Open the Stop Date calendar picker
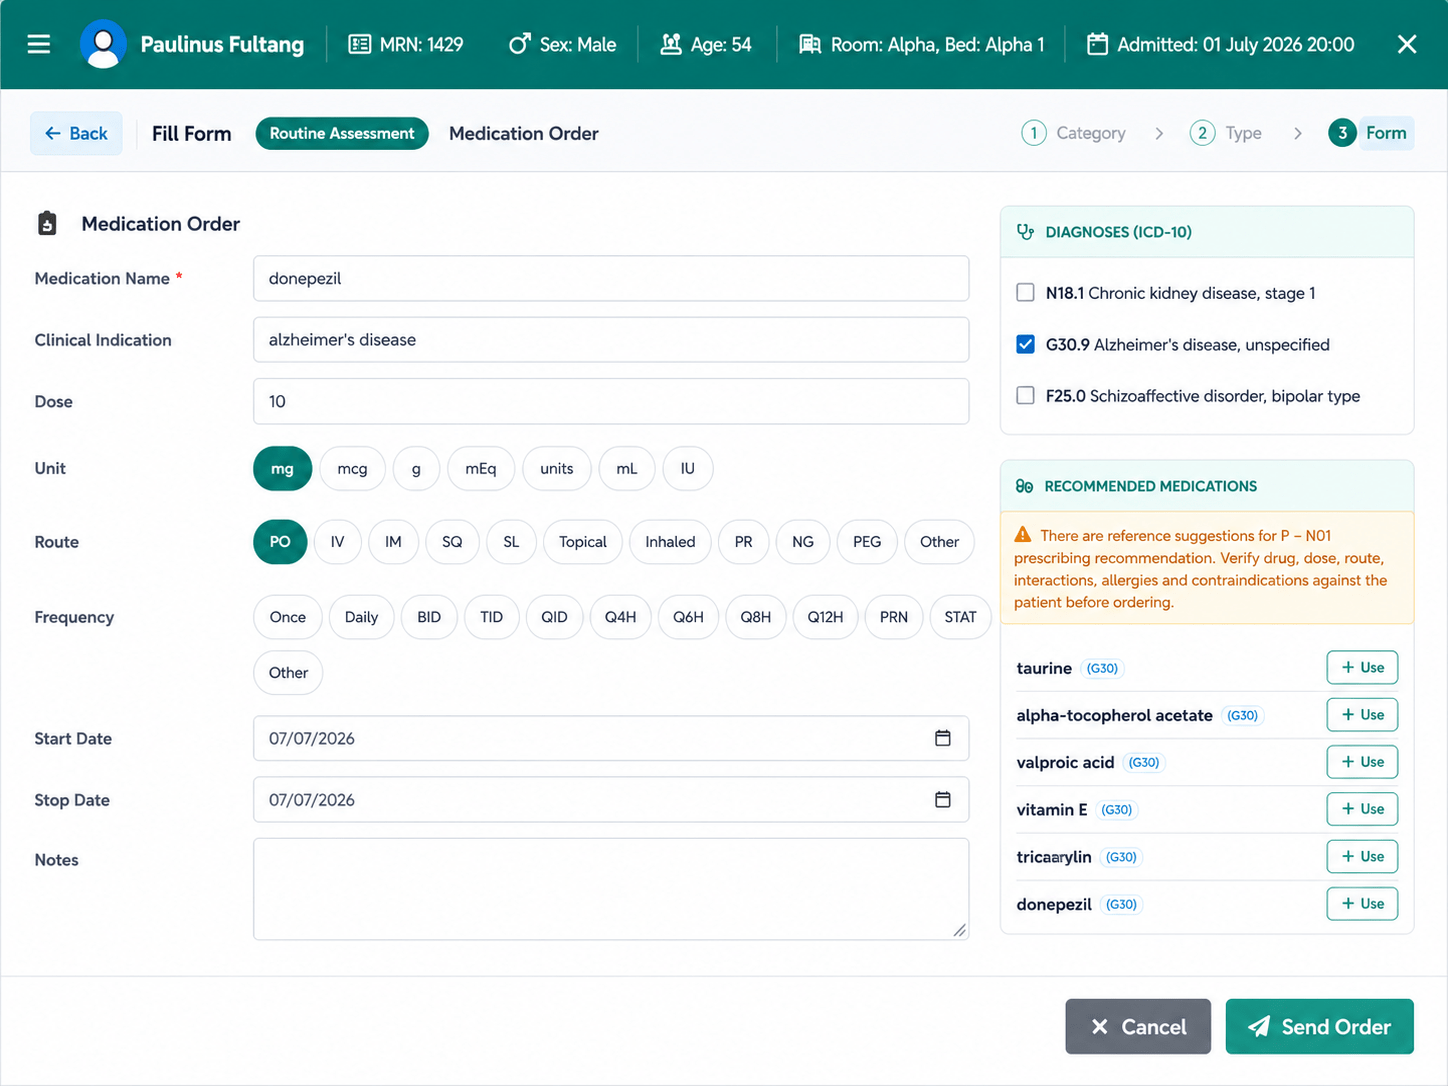 942,799
